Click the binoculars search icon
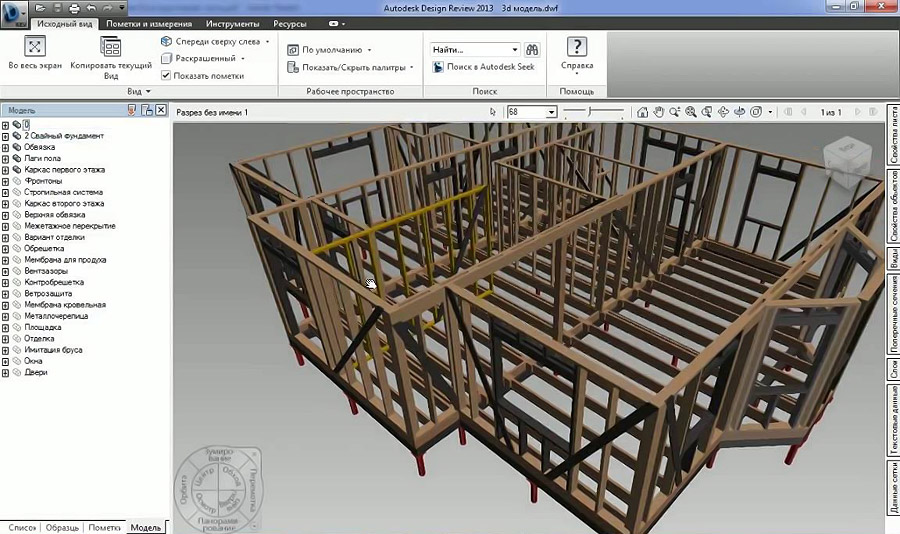900x534 pixels. click(x=533, y=49)
